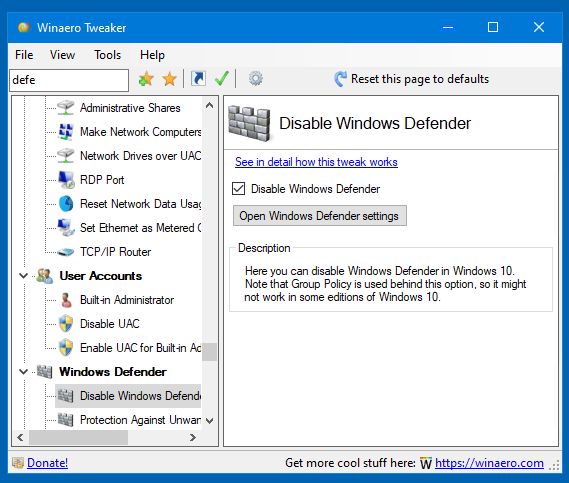Open bookmarks with the orange star icon
Viewport: 569px width, 483px height.
click(169, 79)
